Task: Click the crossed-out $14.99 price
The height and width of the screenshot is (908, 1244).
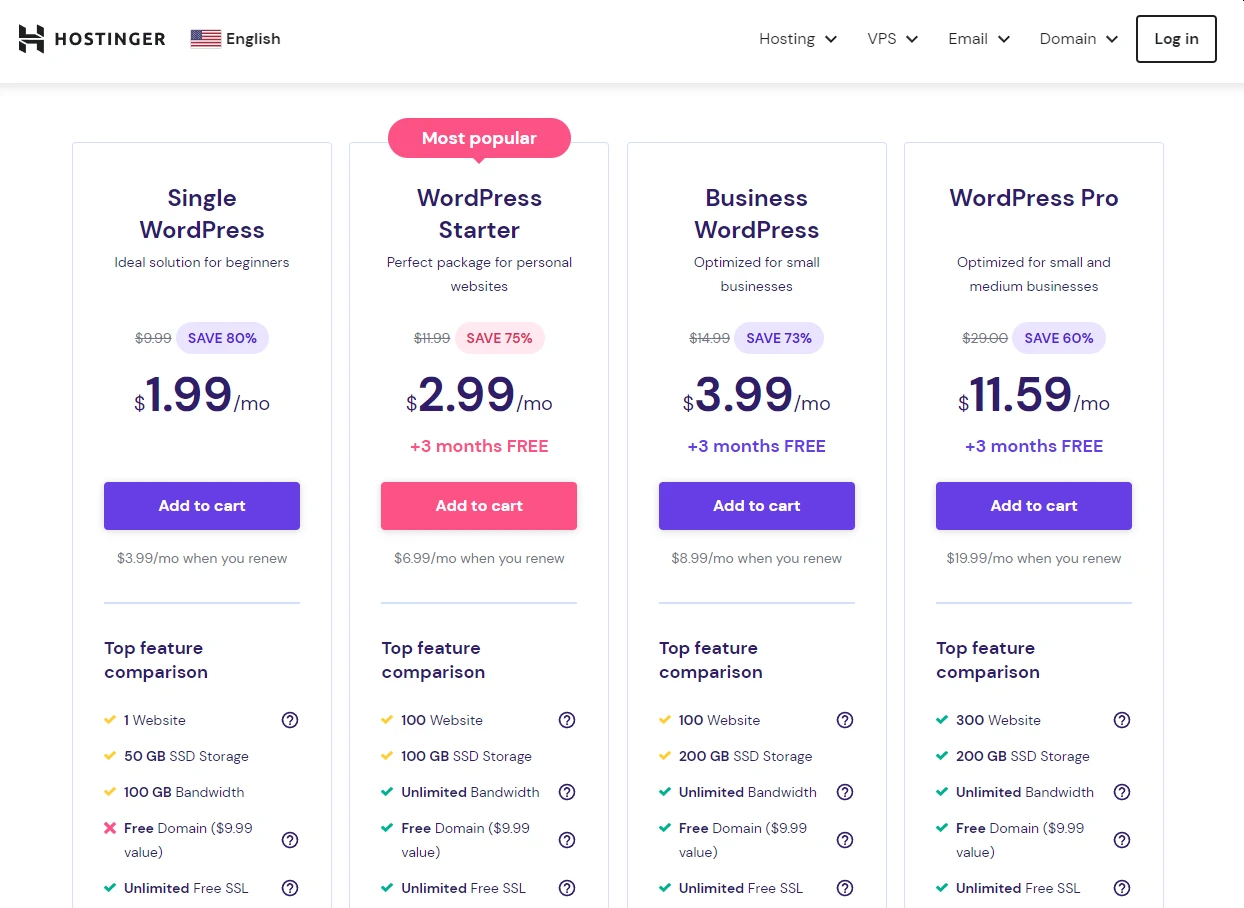Action: point(709,338)
